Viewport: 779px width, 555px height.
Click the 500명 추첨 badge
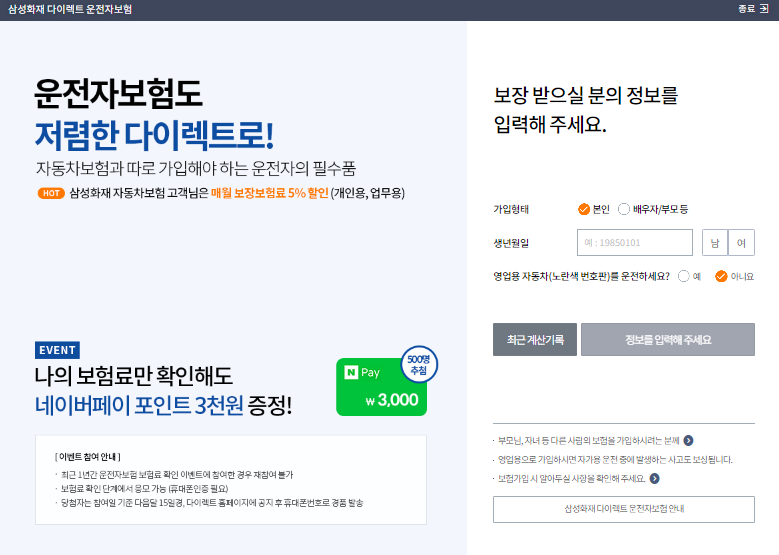(x=419, y=365)
